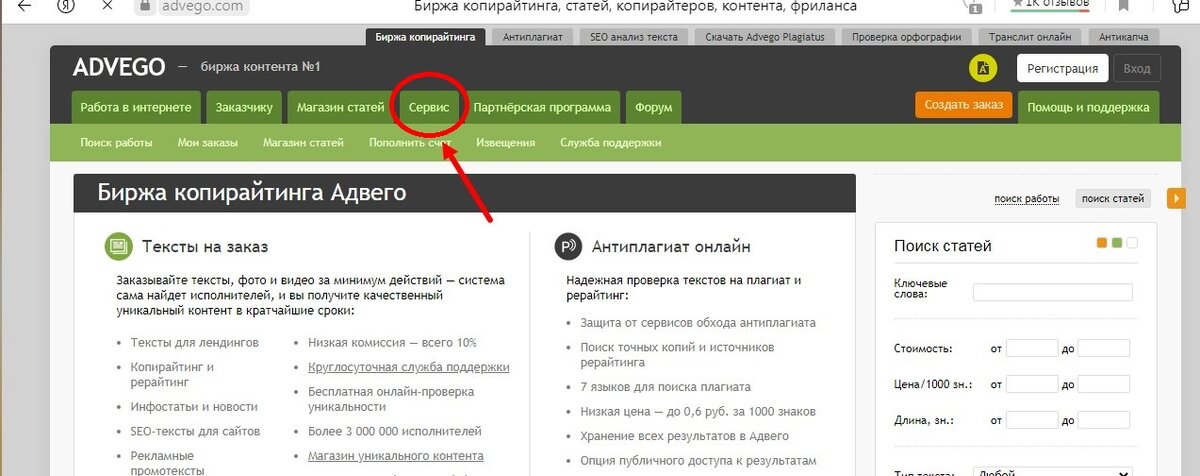
Task: Click the padlock site security icon
Action: [145, 5]
